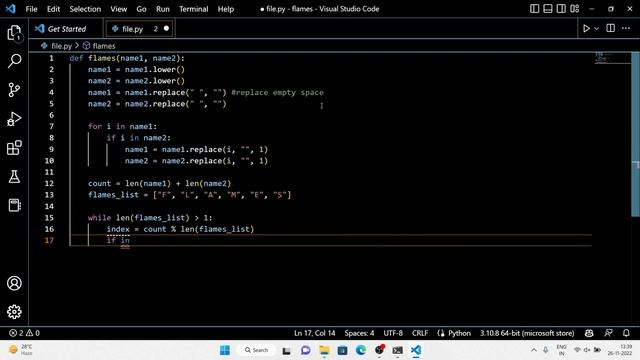Open the Run menu
Screen dimensions: 640x360
162,9
